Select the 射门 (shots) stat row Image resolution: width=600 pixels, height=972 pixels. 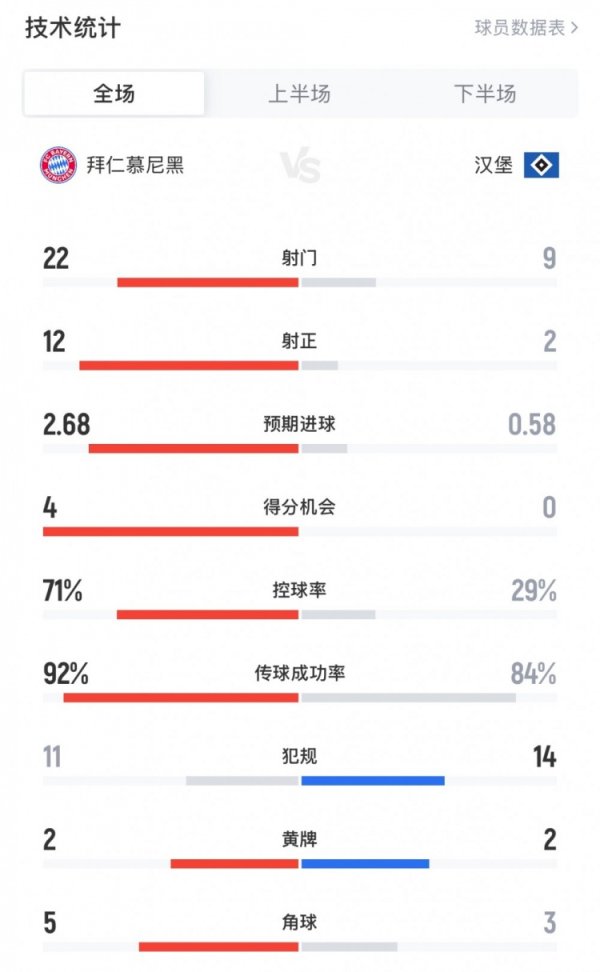tap(300, 259)
